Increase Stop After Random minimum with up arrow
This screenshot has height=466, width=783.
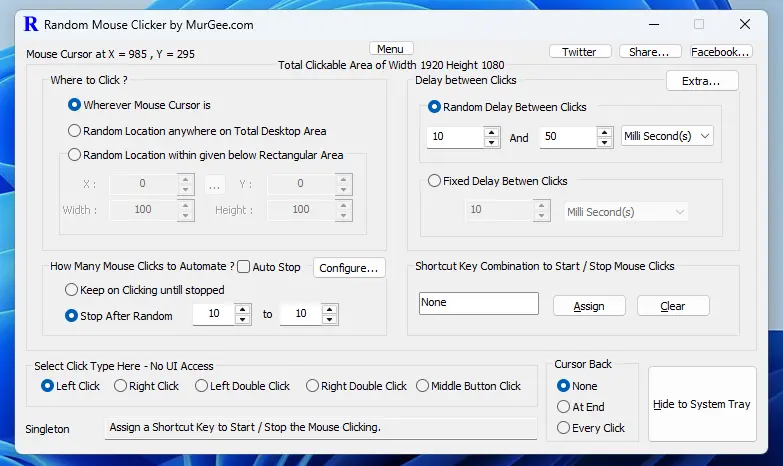coord(243,309)
